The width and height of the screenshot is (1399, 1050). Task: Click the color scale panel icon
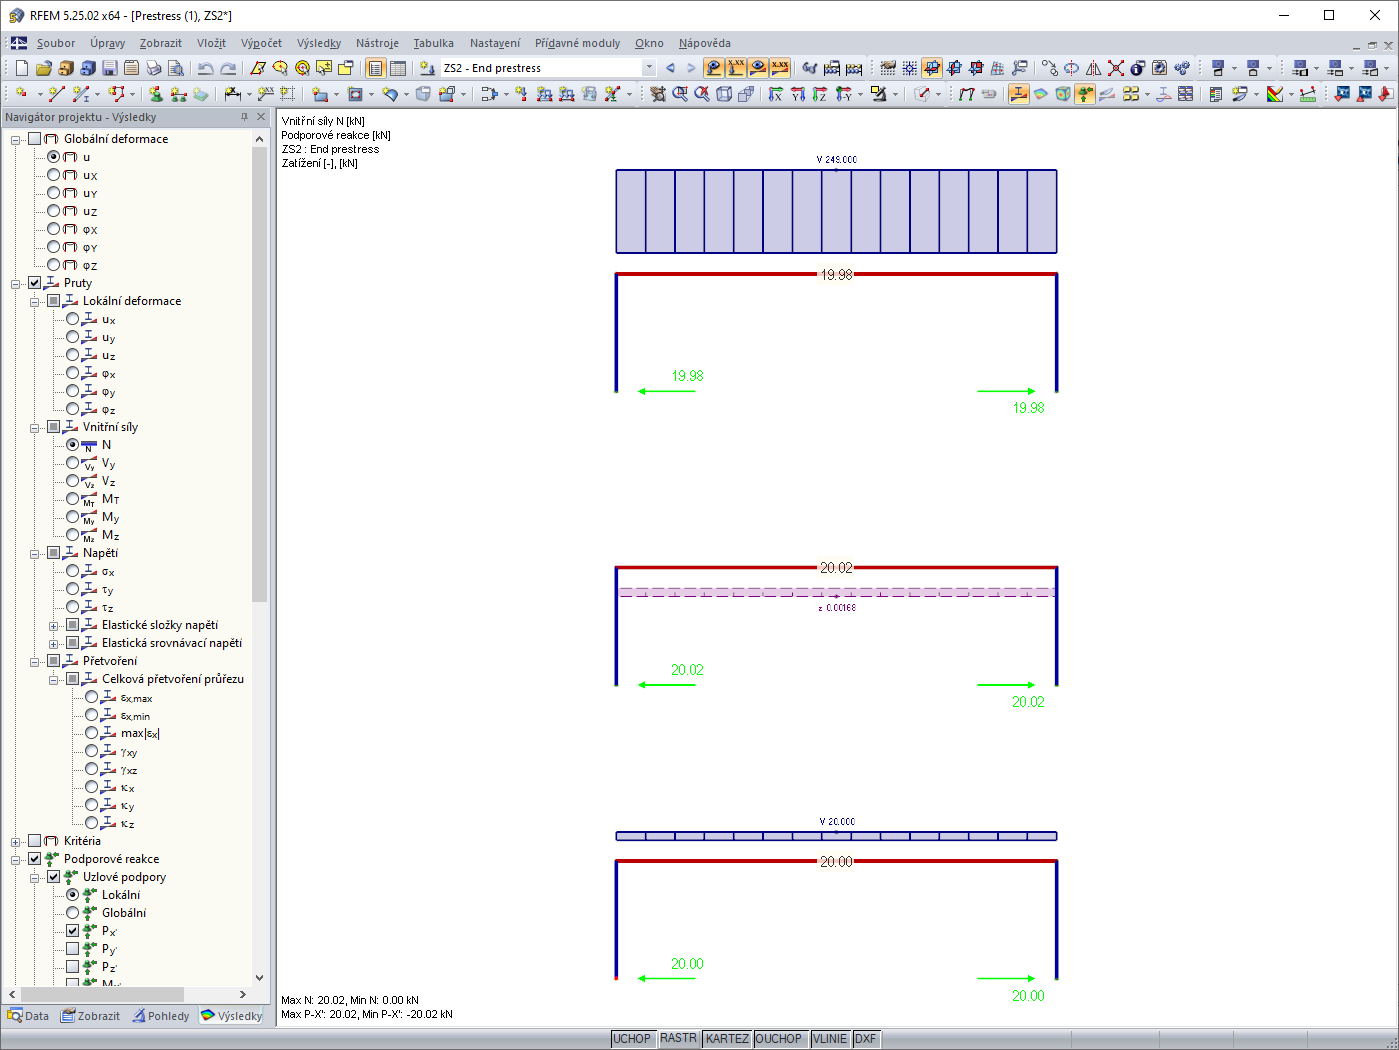click(x=1274, y=94)
